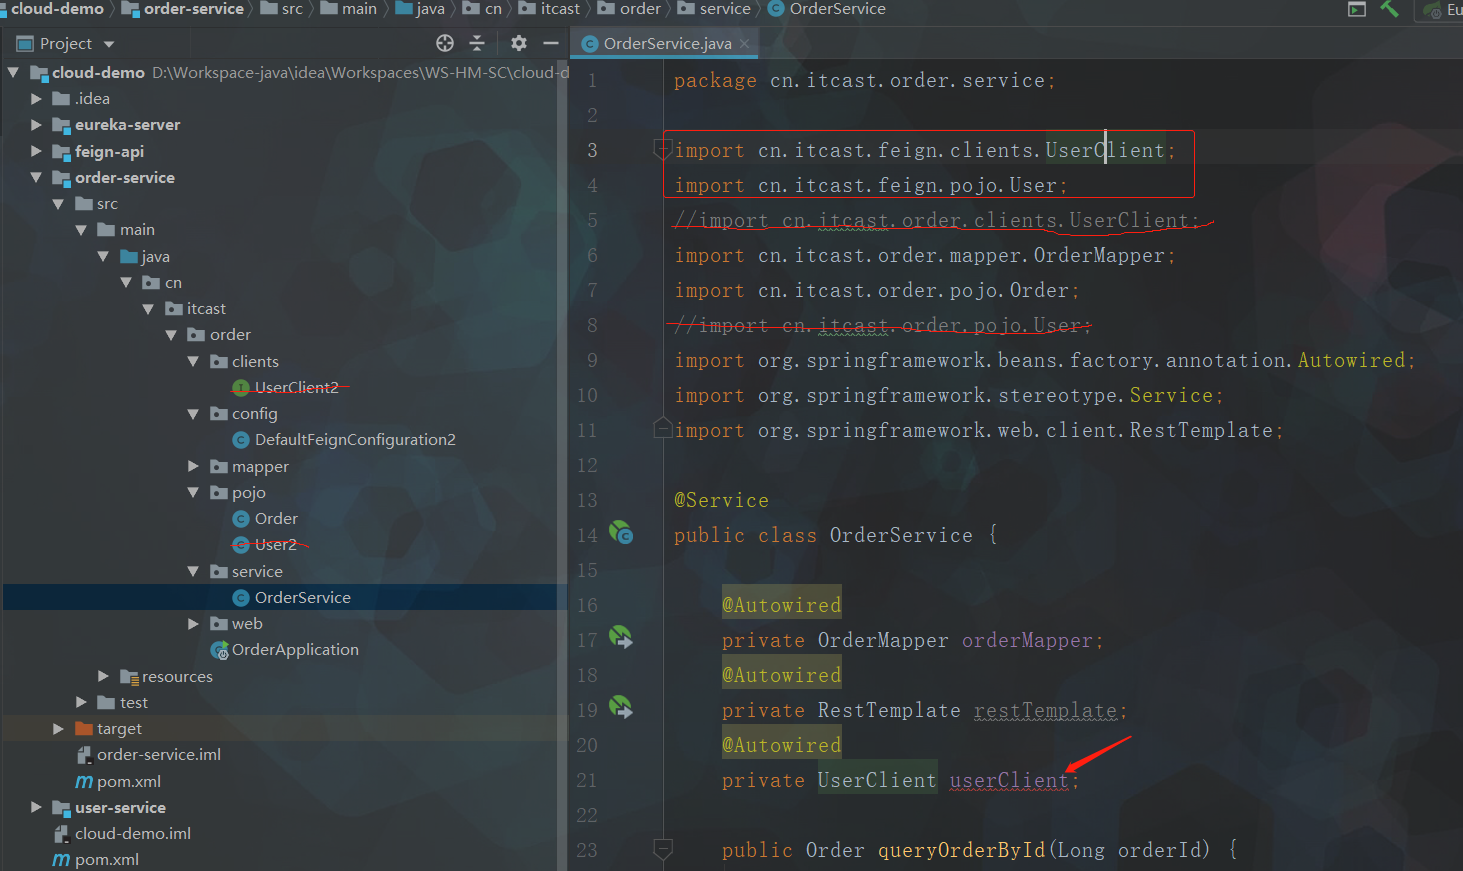
Task: Select the cloud-demo root project node
Action: pos(98,72)
